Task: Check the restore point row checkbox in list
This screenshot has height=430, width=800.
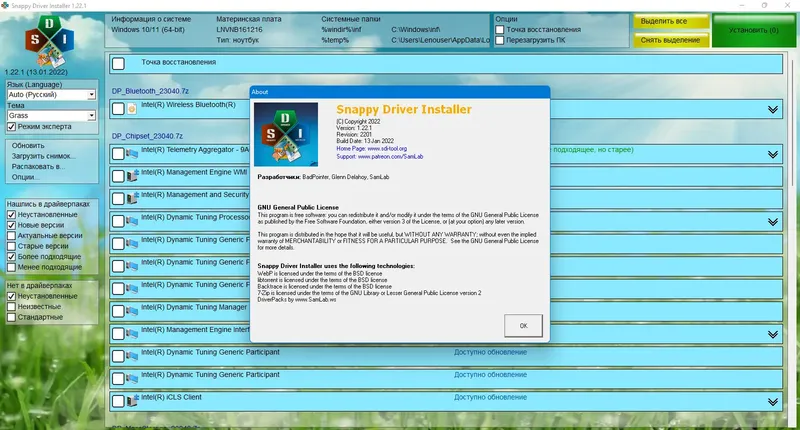Action: coord(118,64)
